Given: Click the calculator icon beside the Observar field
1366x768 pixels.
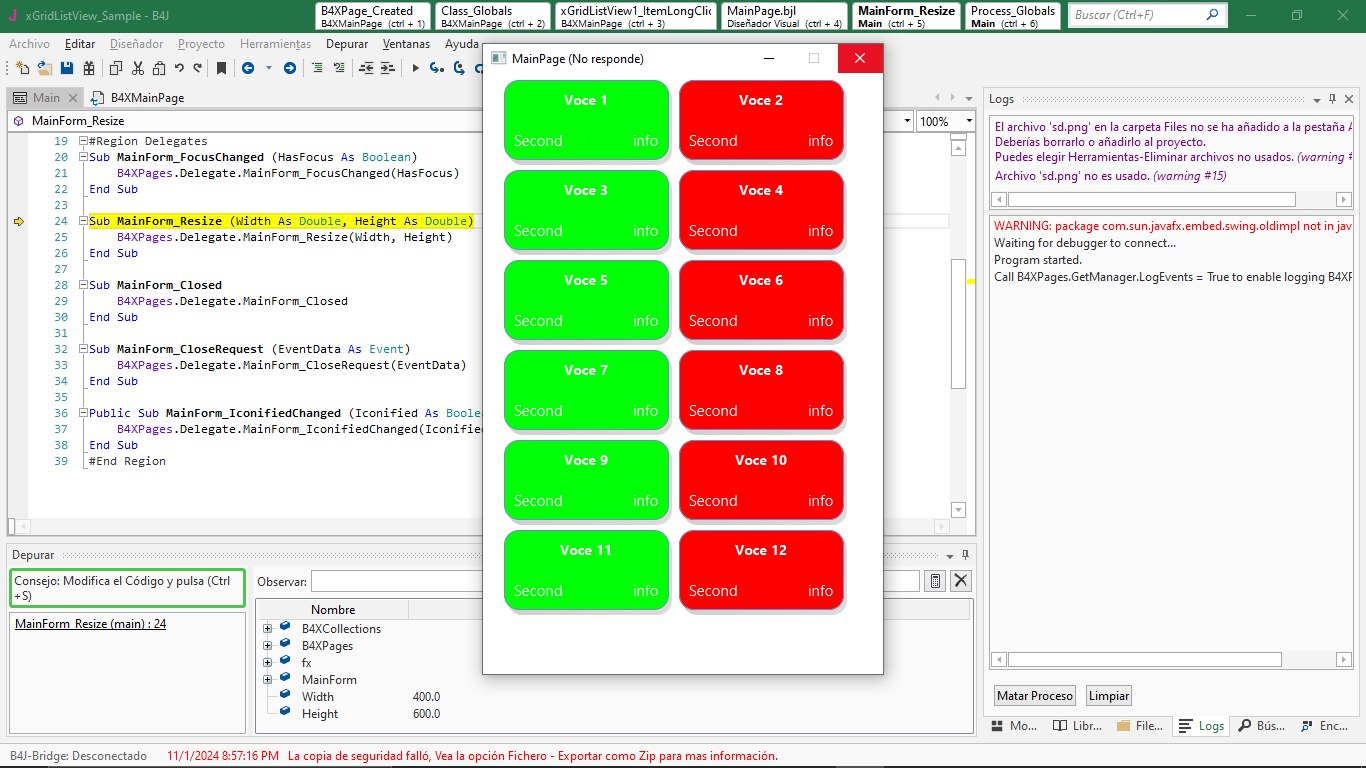Looking at the screenshot, I should [934, 581].
